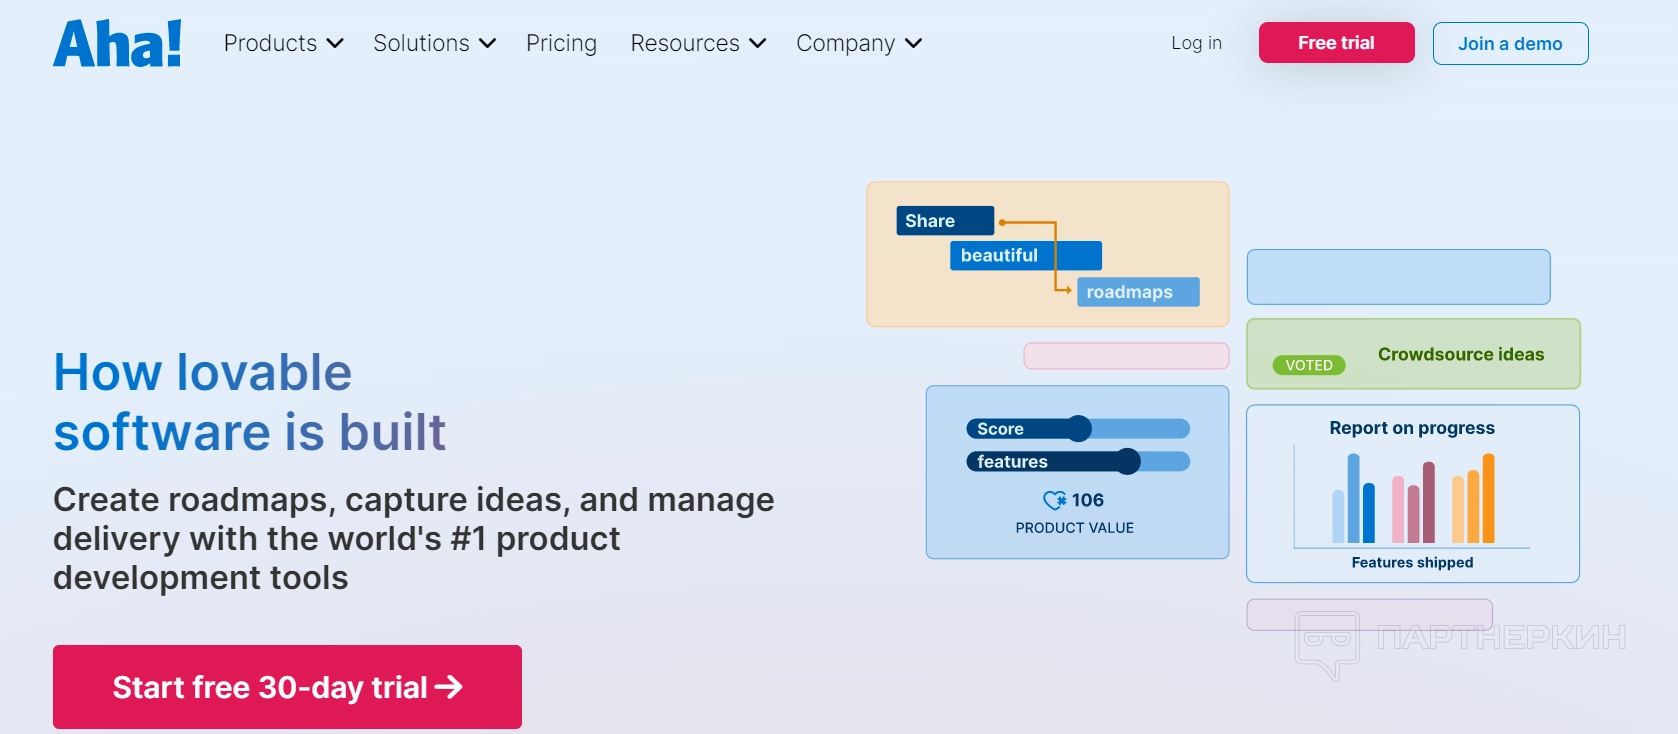
Task: Open the Resources dropdown
Action: coord(698,43)
